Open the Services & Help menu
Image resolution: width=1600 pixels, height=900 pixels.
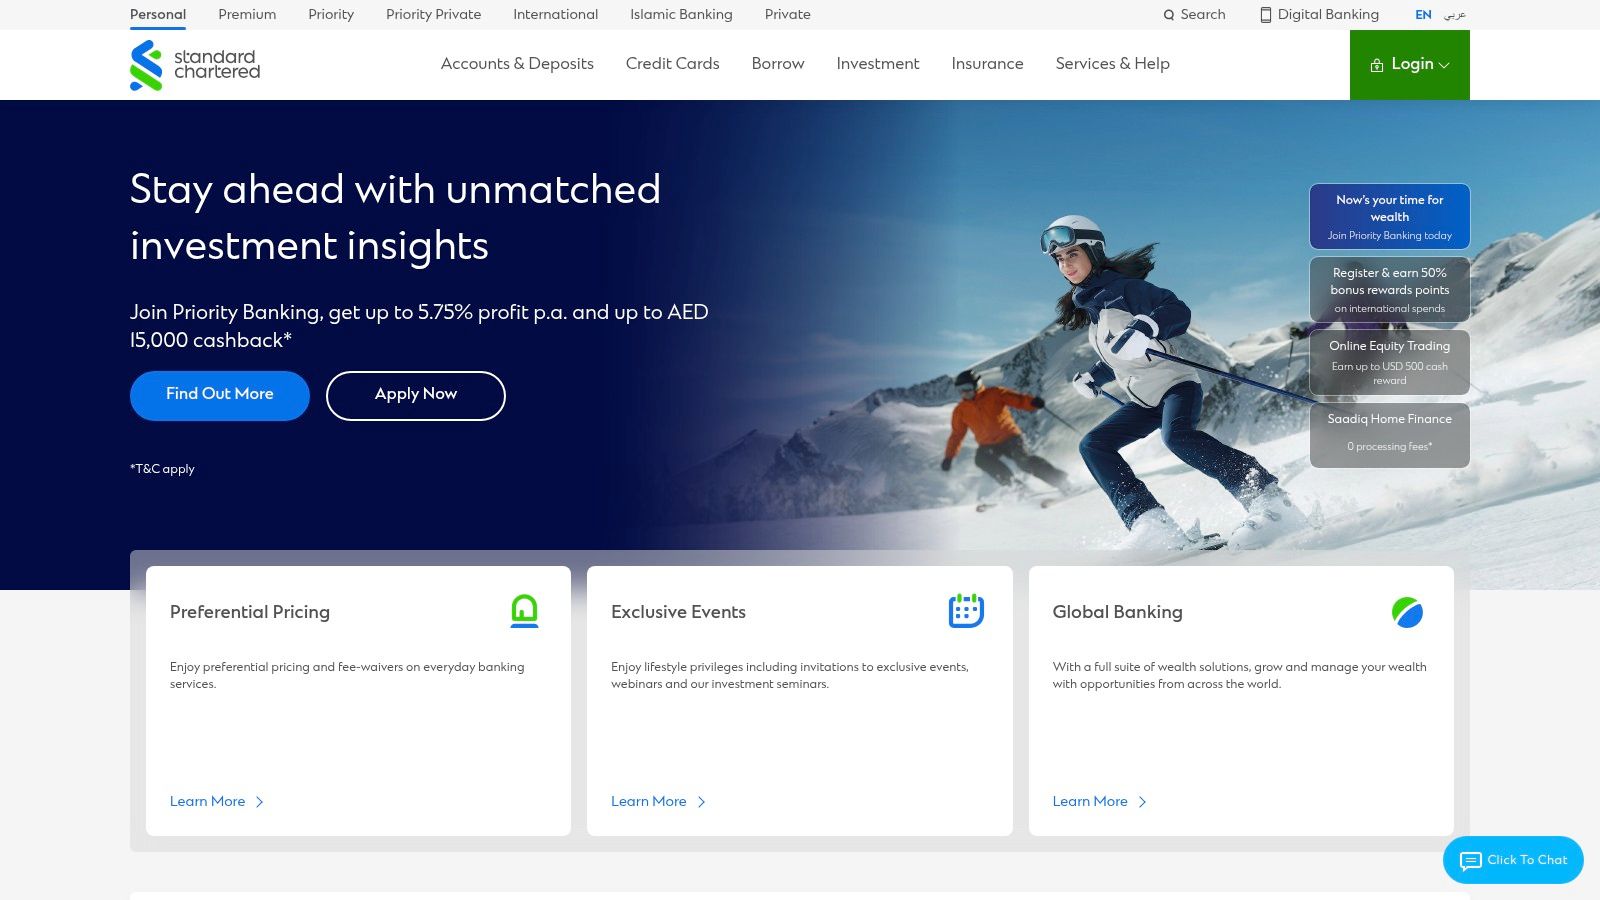pos(1112,63)
